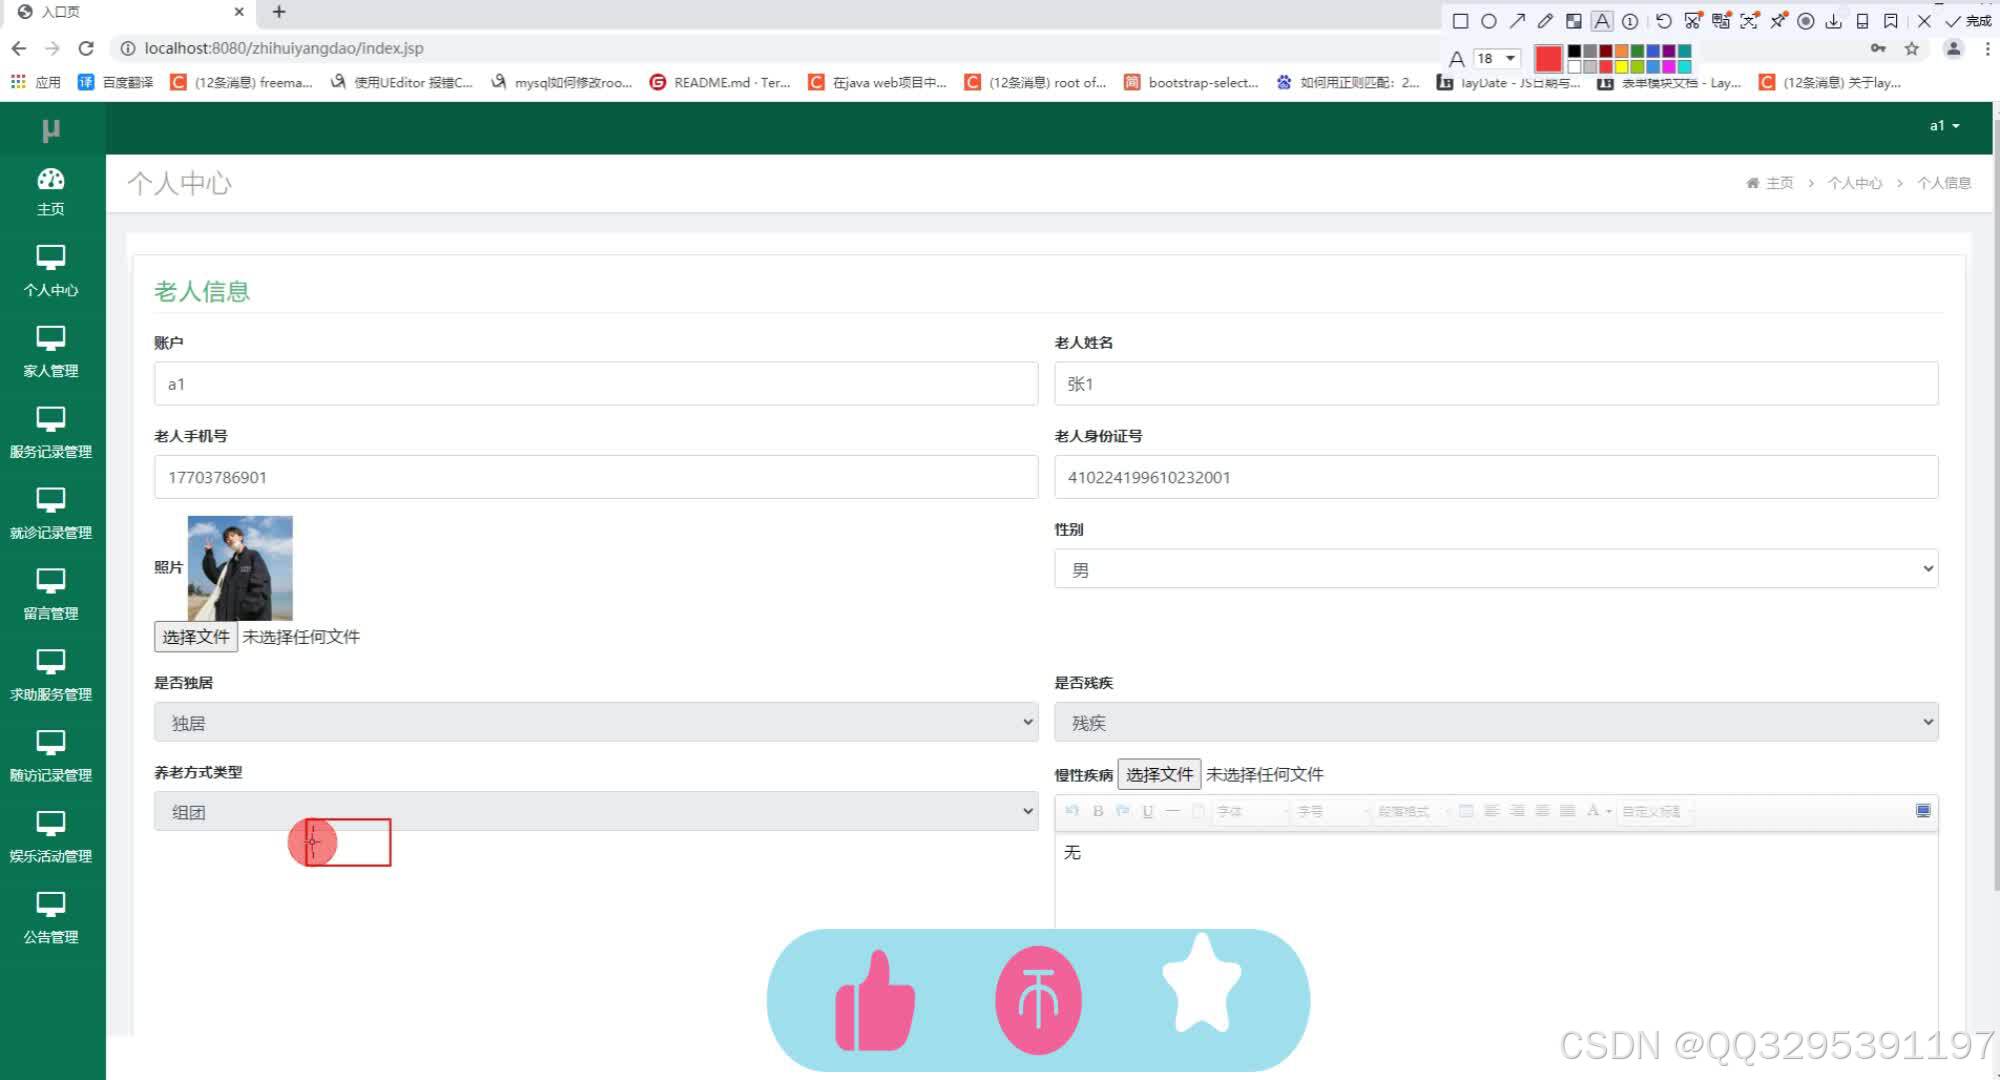
Task: Open the font size 18 dropdown
Action: (1496, 58)
